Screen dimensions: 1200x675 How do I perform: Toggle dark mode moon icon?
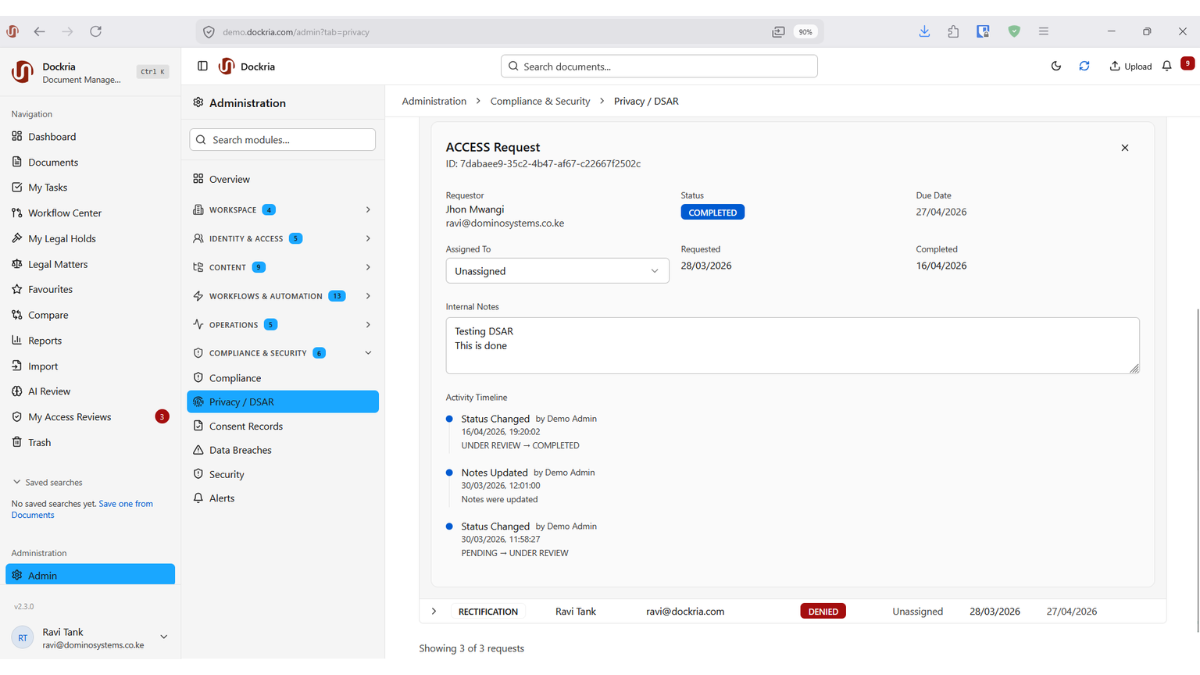[x=1056, y=66]
